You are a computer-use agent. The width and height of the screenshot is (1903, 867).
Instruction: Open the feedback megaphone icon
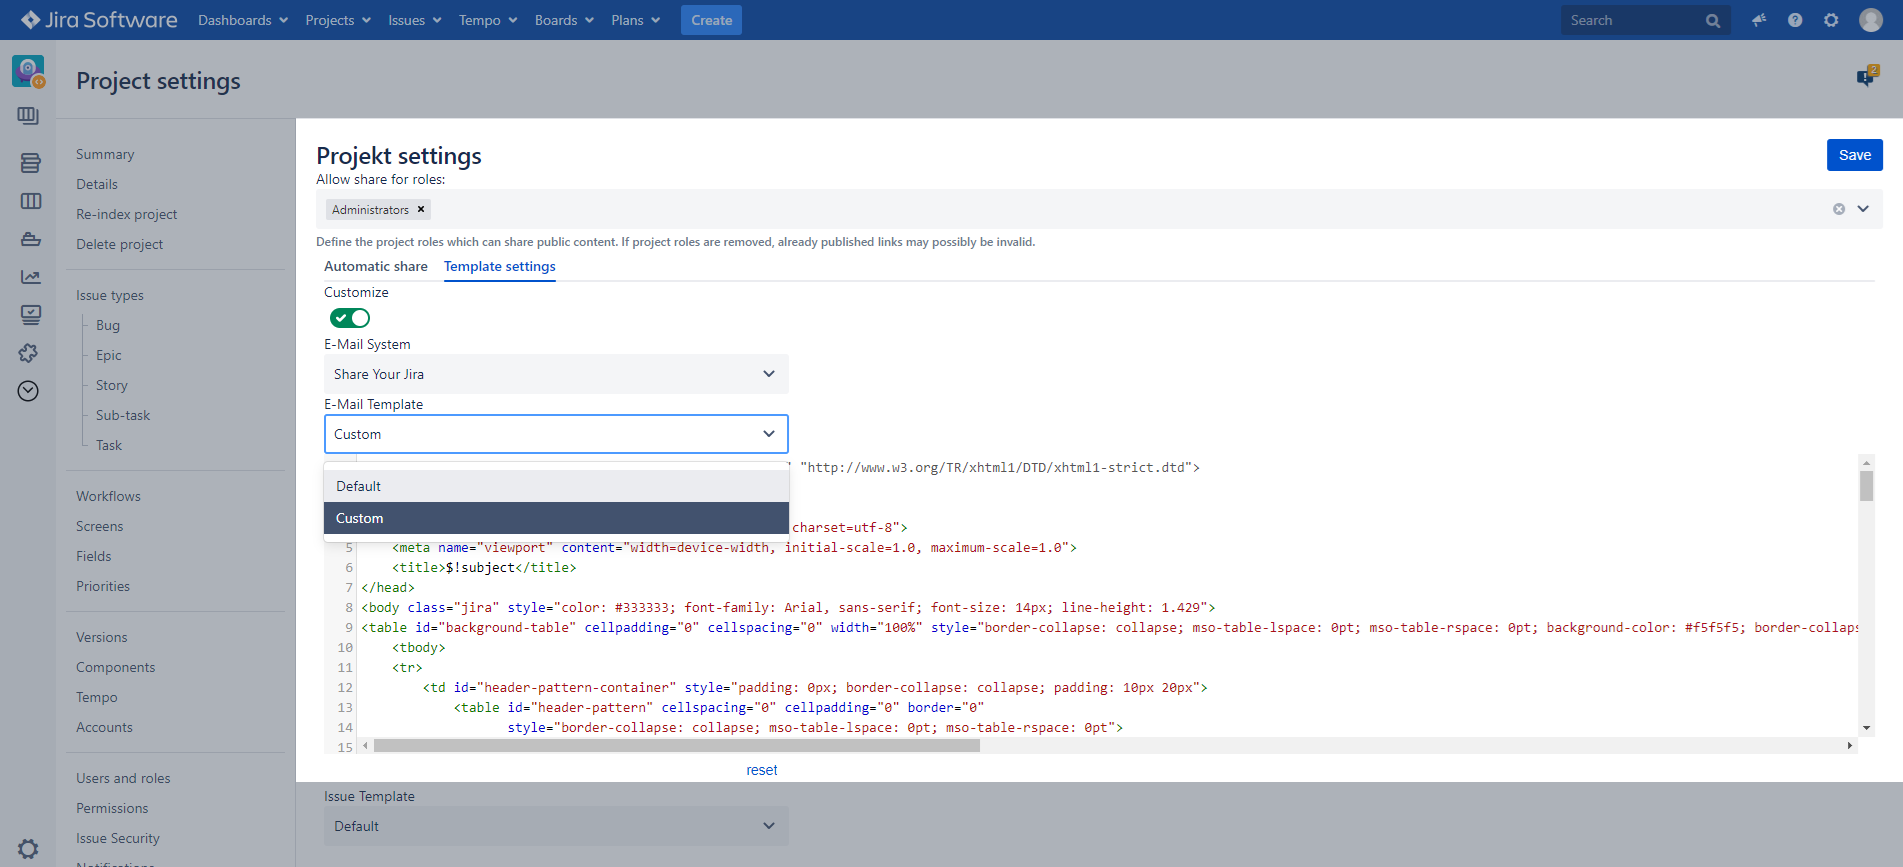pyautogui.click(x=1758, y=20)
